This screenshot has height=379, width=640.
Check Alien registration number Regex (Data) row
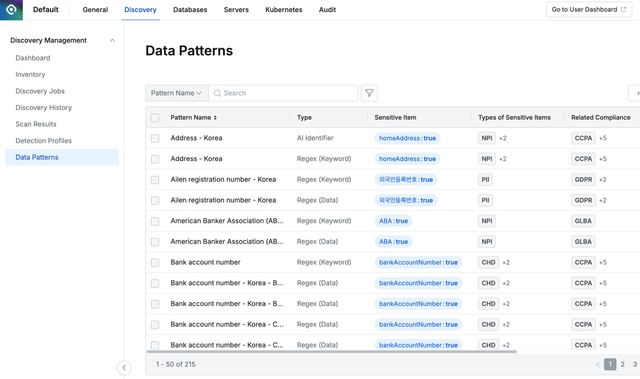pyautogui.click(x=155, y=201)
